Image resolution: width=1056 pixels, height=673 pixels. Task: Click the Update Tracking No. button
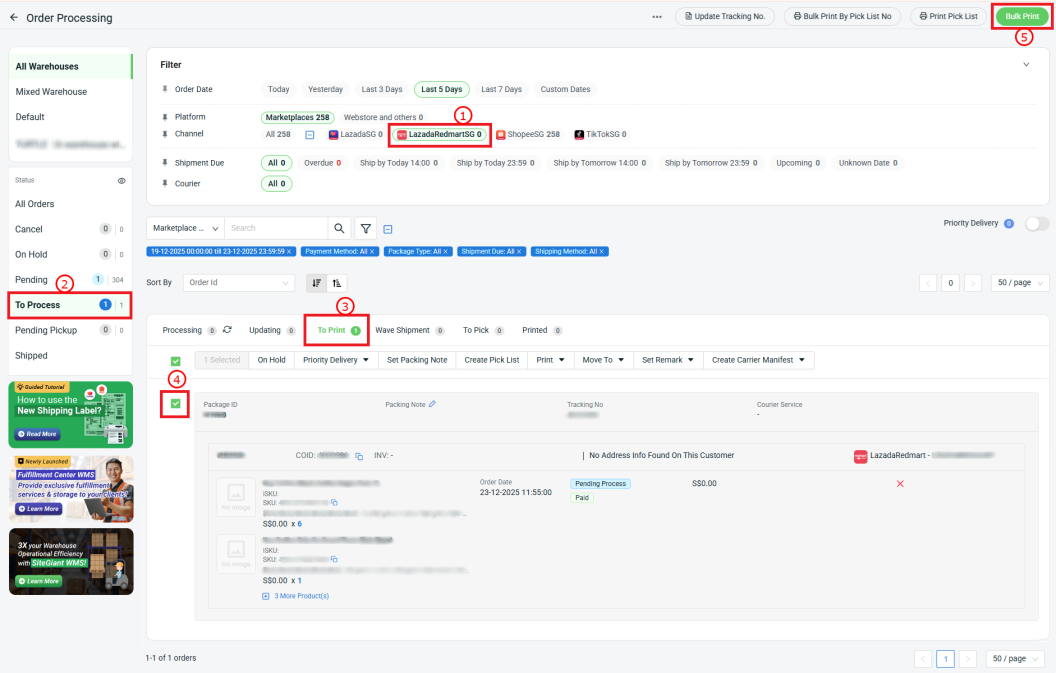click(x=725, y=17)
